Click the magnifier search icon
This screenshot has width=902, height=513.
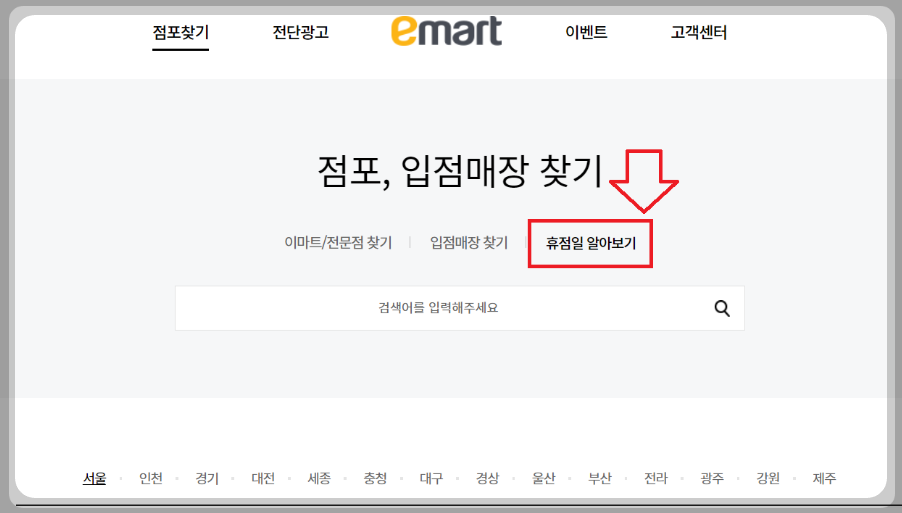pos(722,308)
